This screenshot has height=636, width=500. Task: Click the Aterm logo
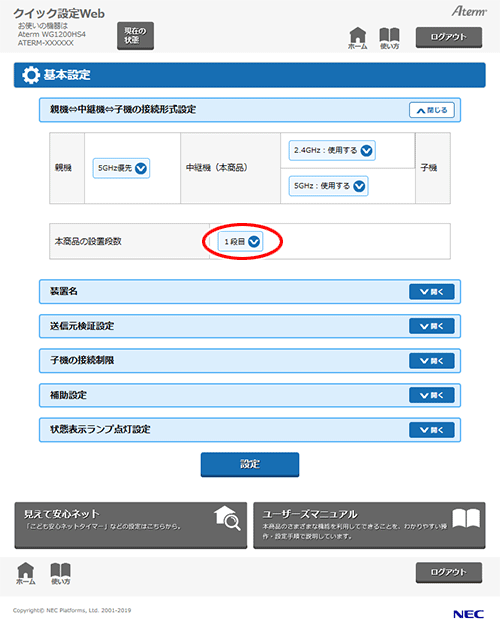(469, 11)
